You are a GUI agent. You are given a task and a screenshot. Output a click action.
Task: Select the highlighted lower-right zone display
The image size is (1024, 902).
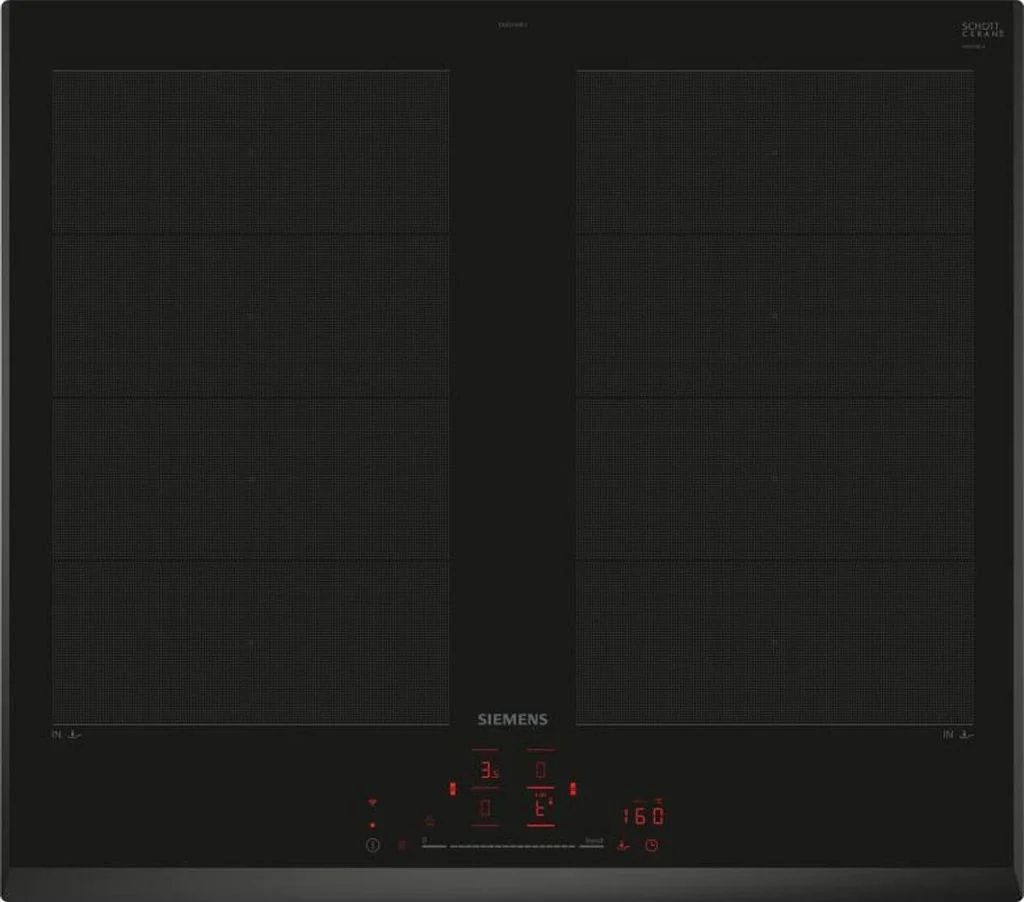click(x=541, y=808)
